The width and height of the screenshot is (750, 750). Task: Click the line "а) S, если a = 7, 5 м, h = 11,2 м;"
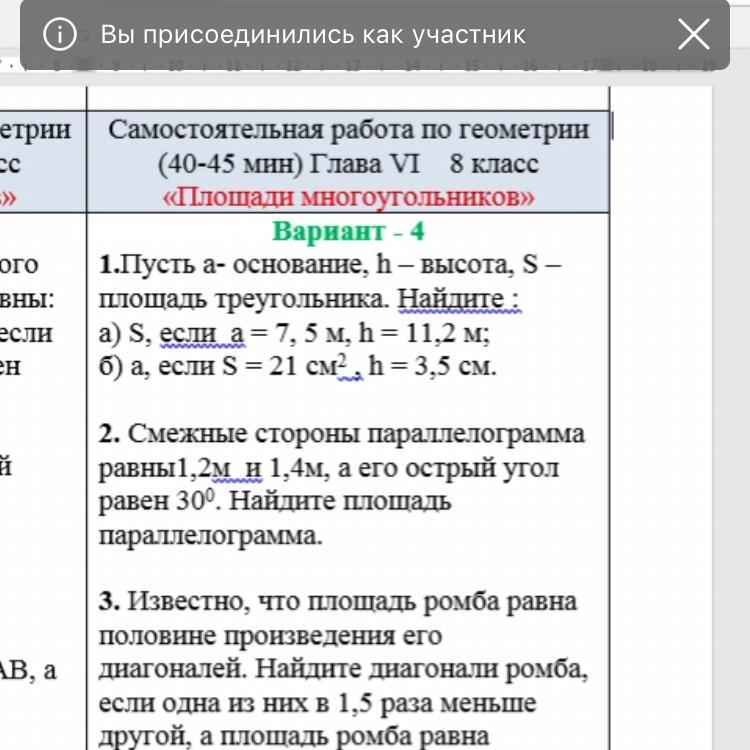[x=294, y=333]
